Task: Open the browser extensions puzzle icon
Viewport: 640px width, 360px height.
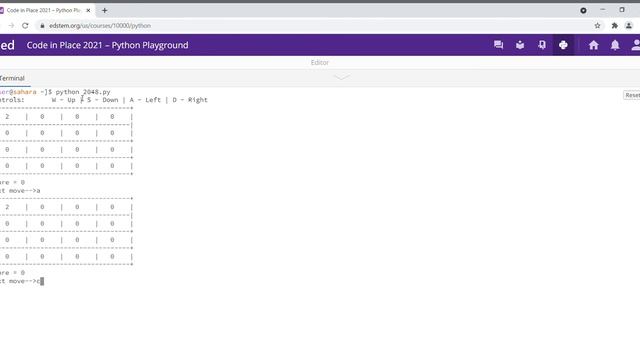Action: (615, 26)
